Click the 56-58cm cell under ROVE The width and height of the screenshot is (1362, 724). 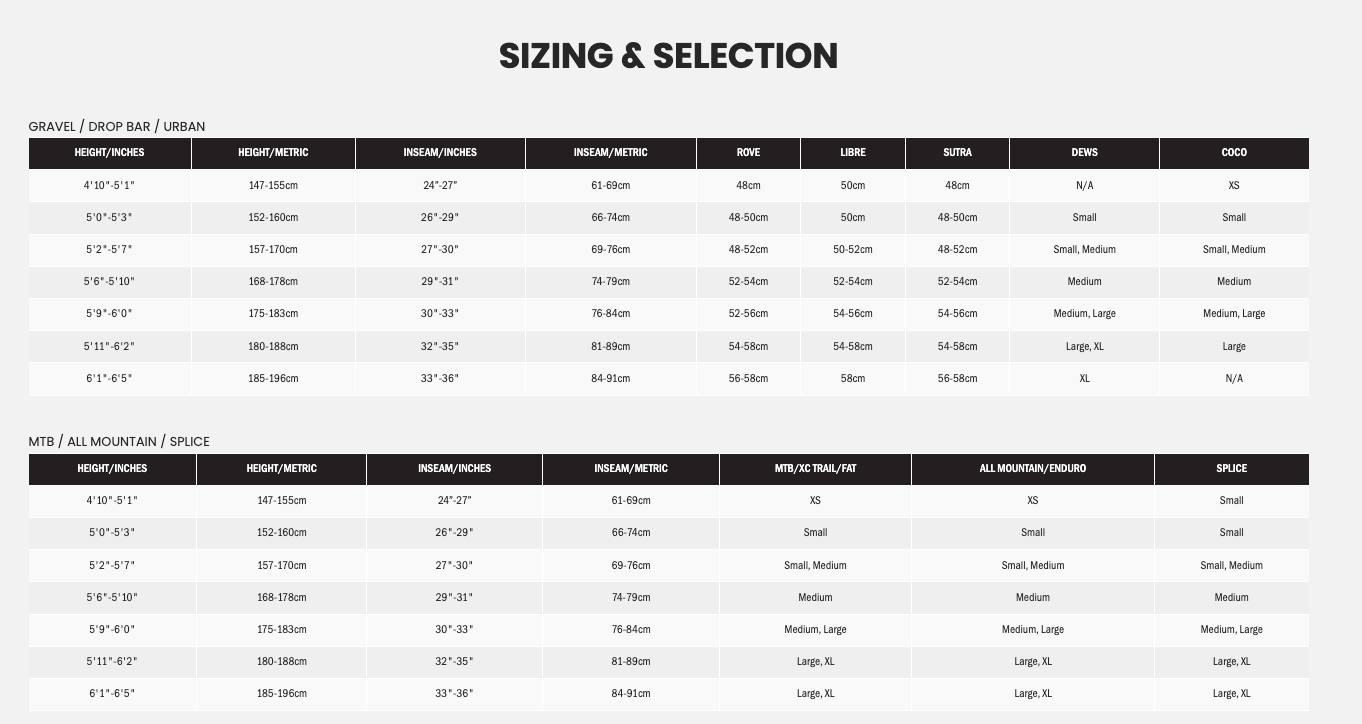coord(748,379)
